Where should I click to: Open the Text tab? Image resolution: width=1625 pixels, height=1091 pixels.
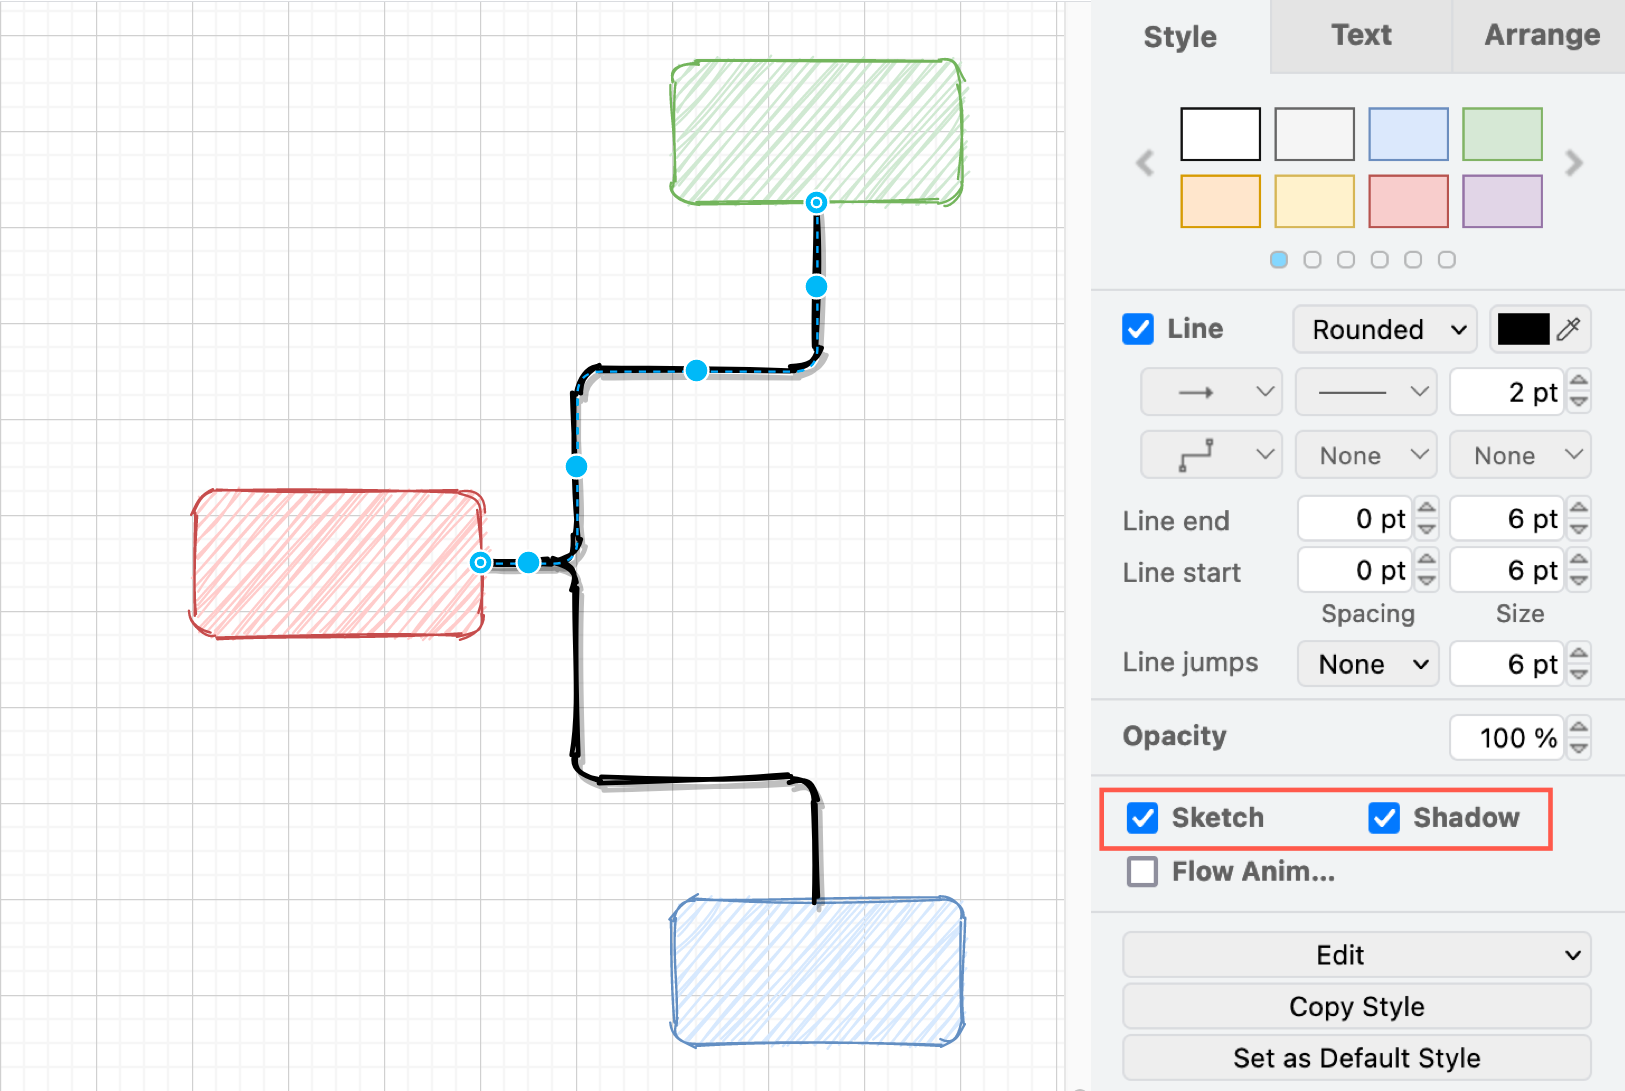(x=1360, y=35)
